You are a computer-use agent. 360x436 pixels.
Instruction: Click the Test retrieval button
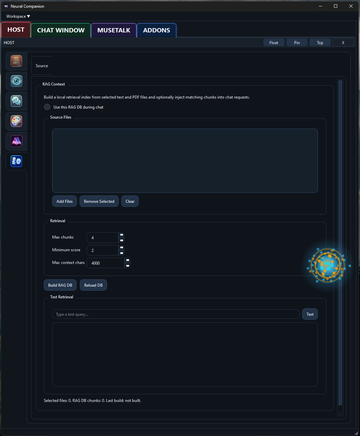click(x=310, y=314)
